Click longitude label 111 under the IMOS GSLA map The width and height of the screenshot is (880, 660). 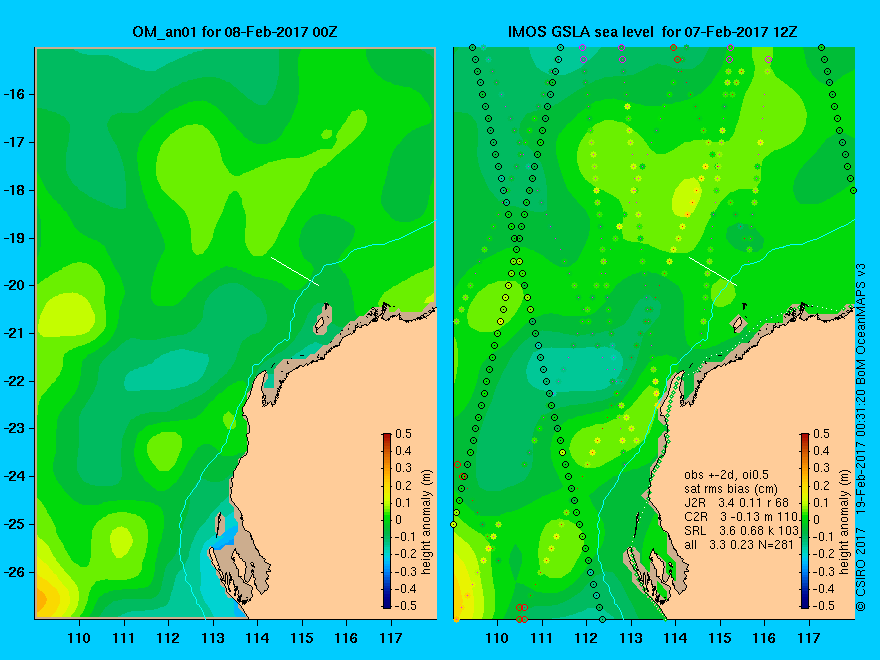coord(542,638)
